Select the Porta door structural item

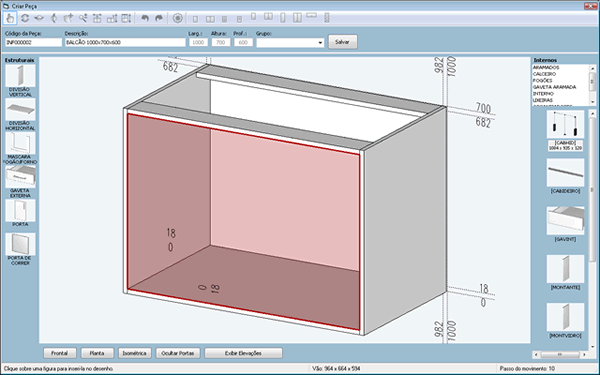[20, 213]
